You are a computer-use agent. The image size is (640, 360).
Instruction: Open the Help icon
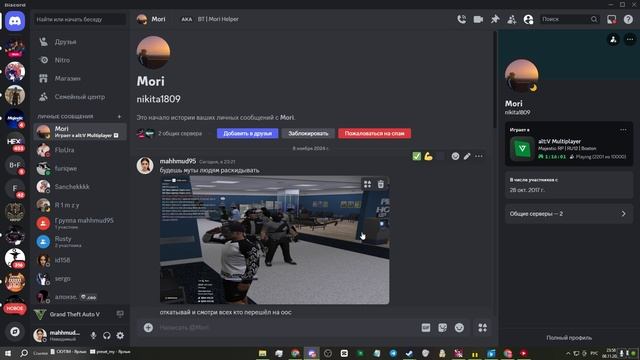coord(628,19)
